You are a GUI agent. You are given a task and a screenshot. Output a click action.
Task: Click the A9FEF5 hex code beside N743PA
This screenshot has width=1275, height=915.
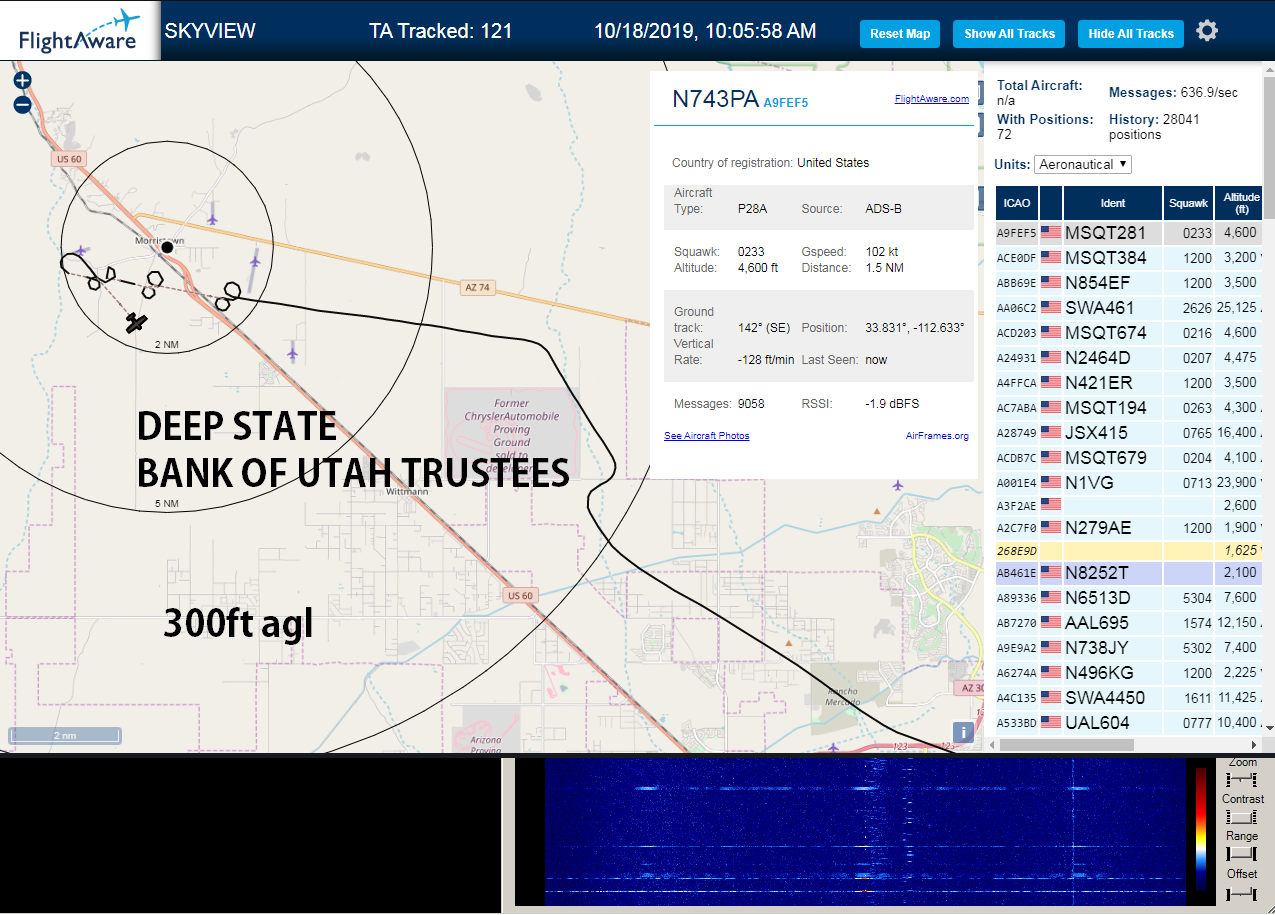785,102
